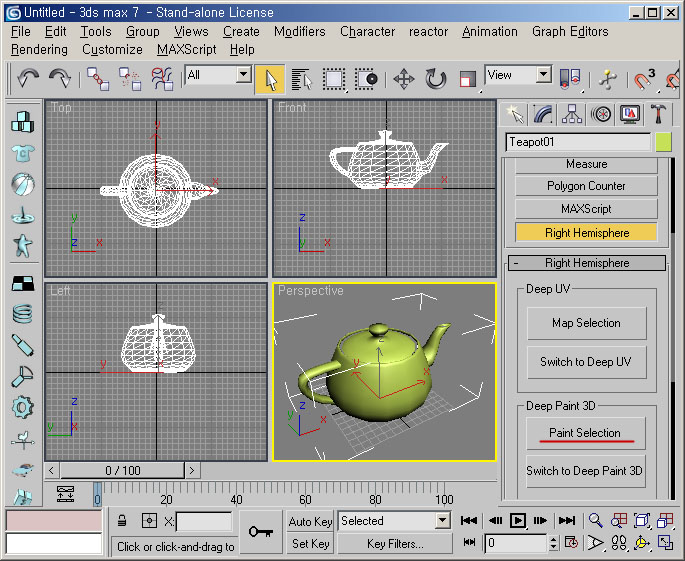The image size is (685, 561).
Task: Click the Map Selection button
Action: [586, 323]
